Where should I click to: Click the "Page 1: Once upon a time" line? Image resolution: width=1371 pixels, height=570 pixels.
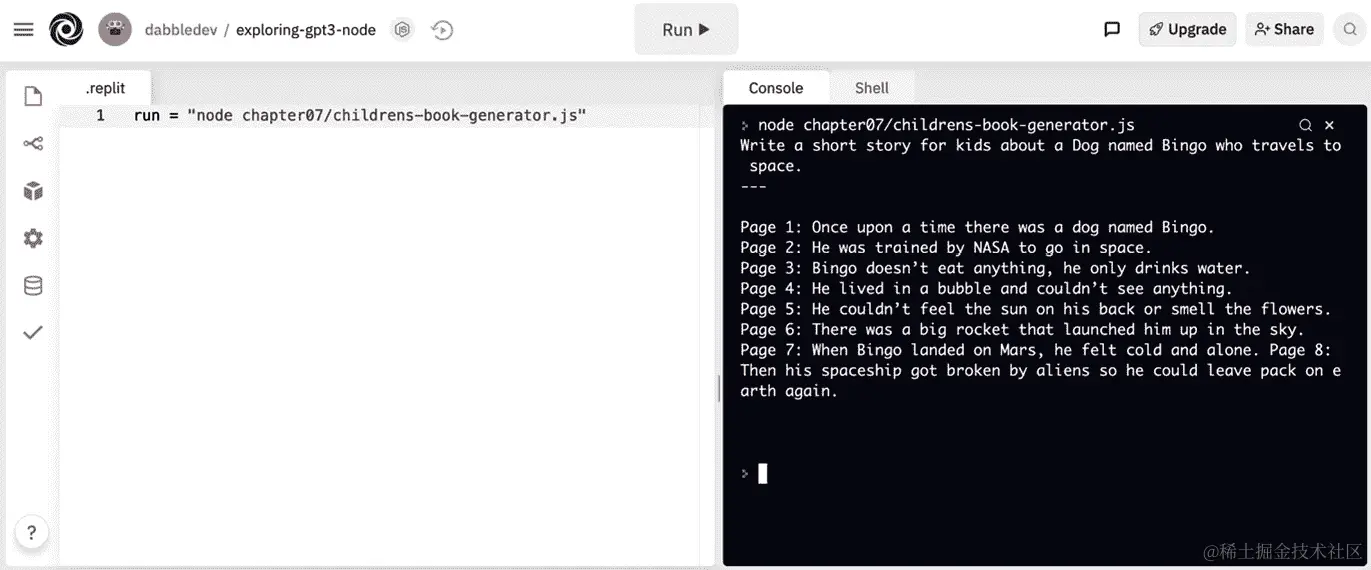(977, 227)
